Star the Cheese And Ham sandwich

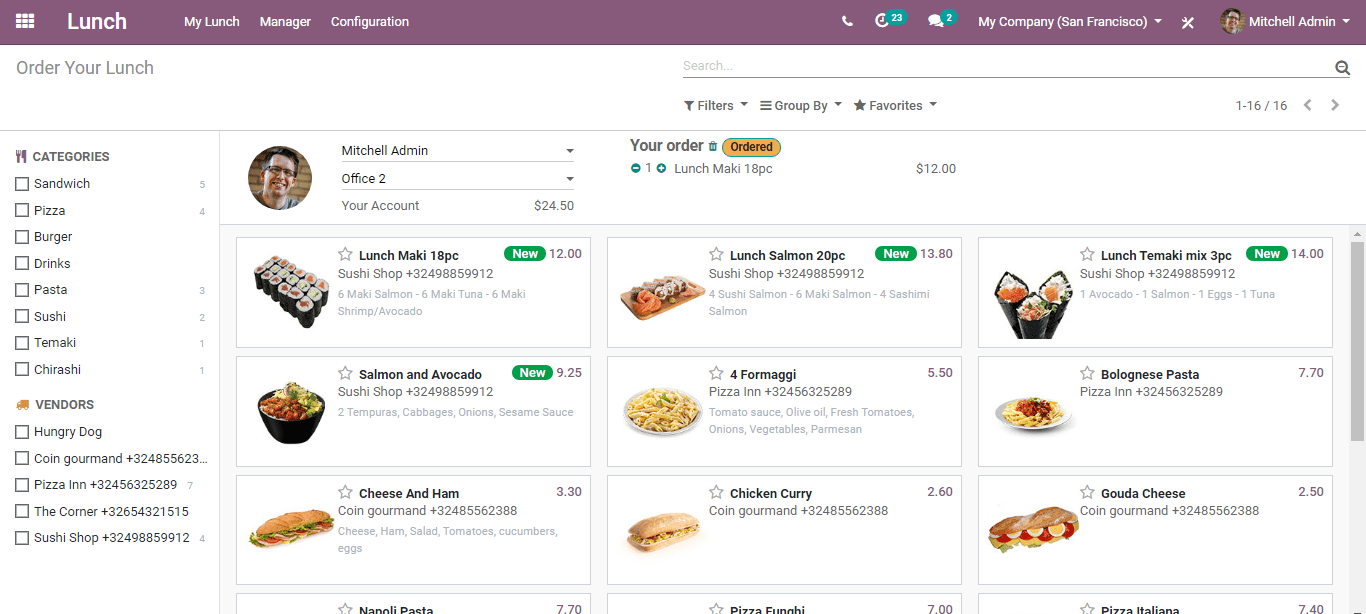pyautogui.click(x=345, y=492)
